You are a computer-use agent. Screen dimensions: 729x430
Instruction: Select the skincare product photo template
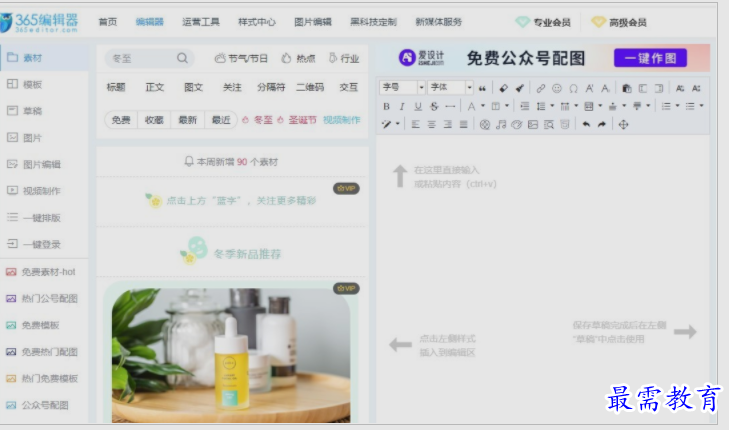(231, 353)
